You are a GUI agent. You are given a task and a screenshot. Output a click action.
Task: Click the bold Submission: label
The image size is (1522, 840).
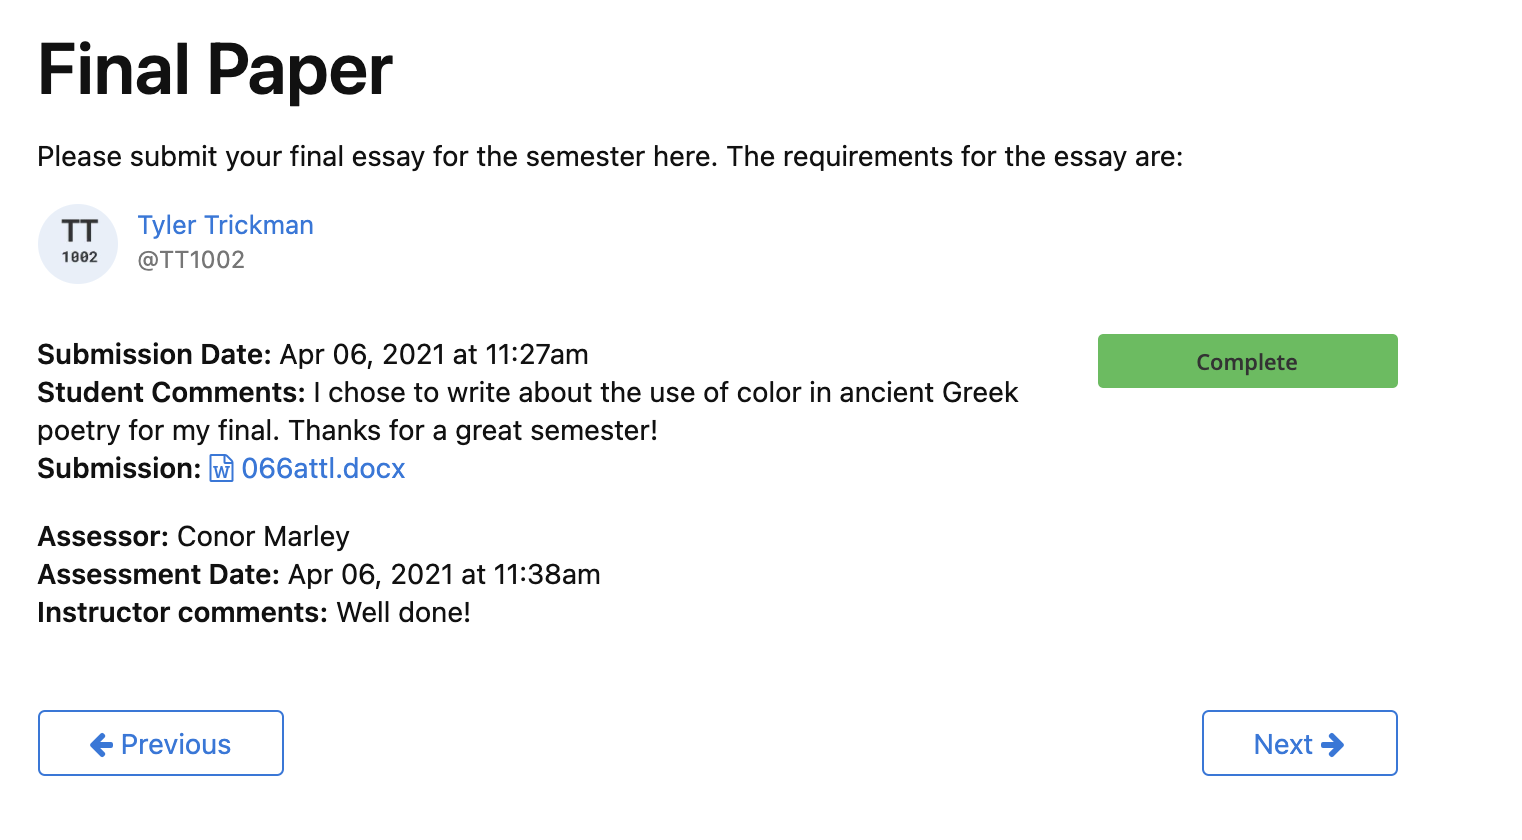click(119, 468)
